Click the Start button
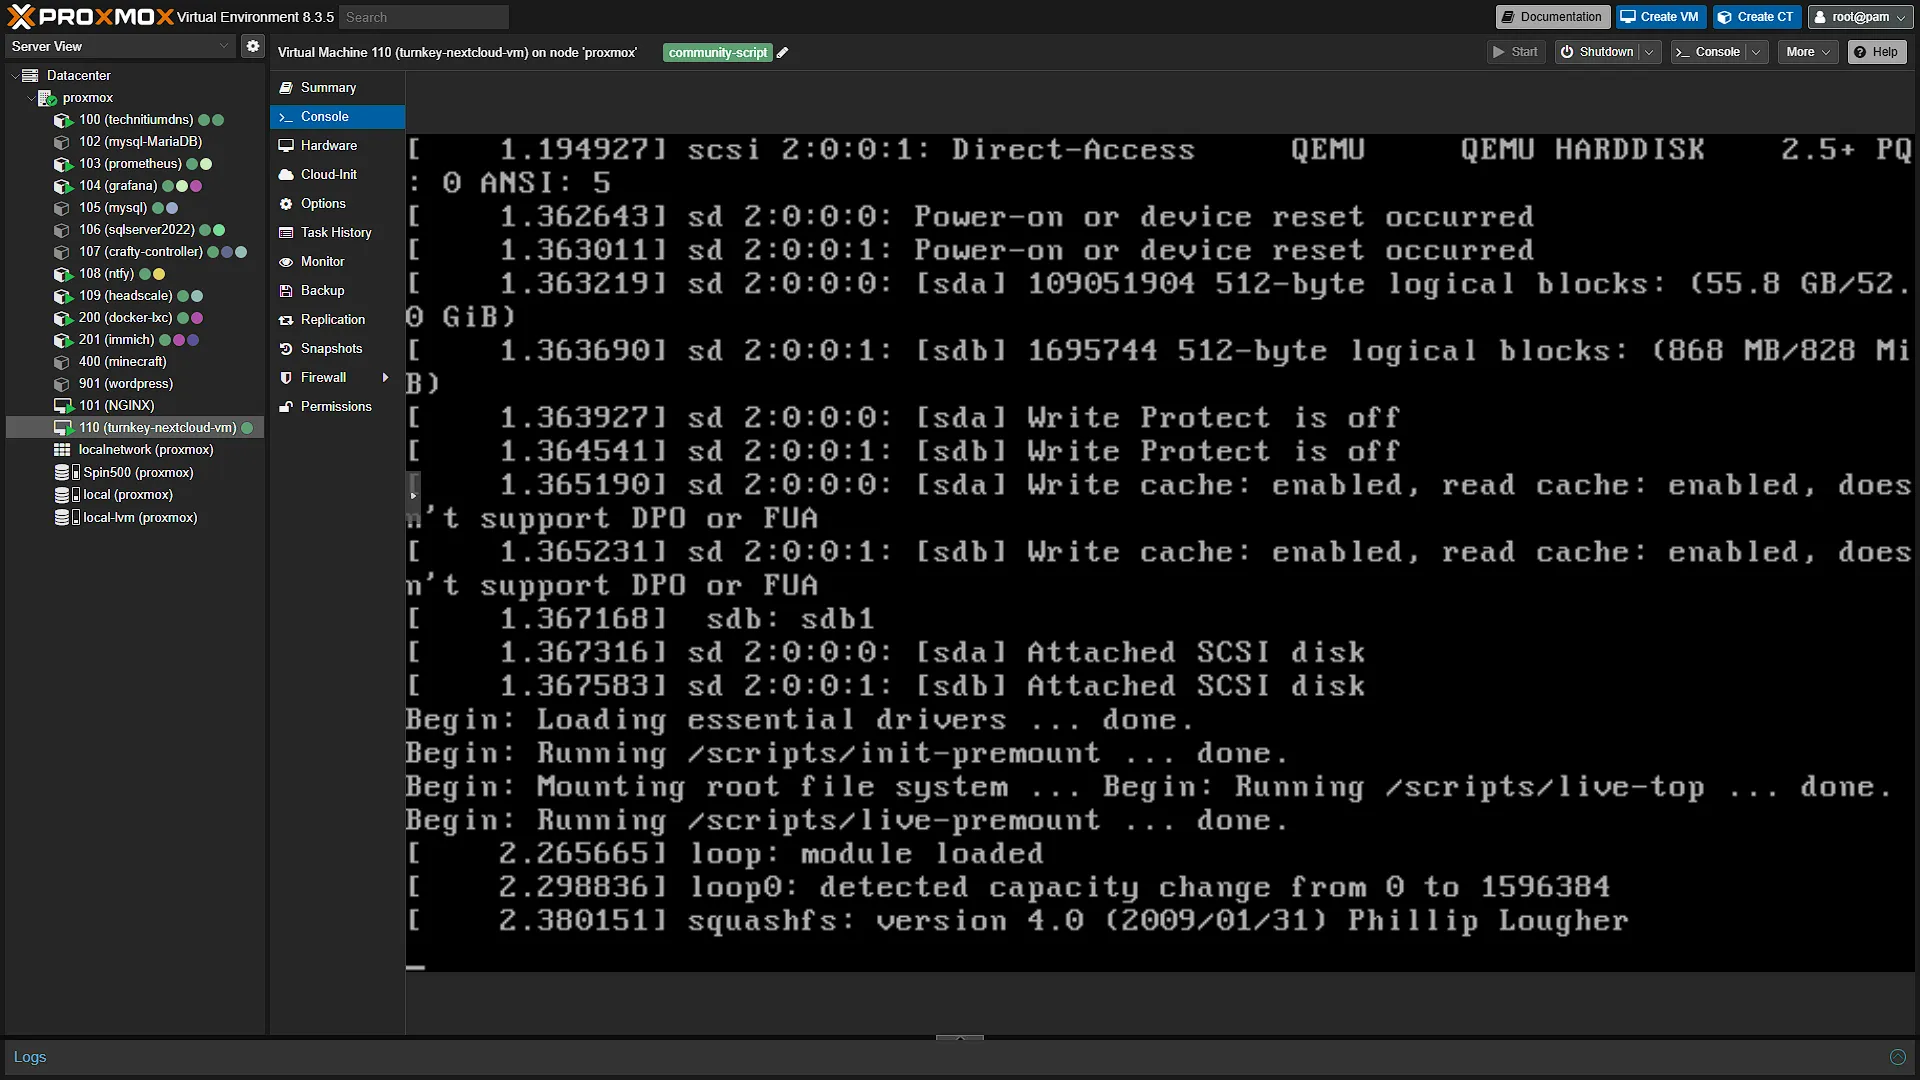Viewport: 1920px width, 1080px height. coord(1516,52)
